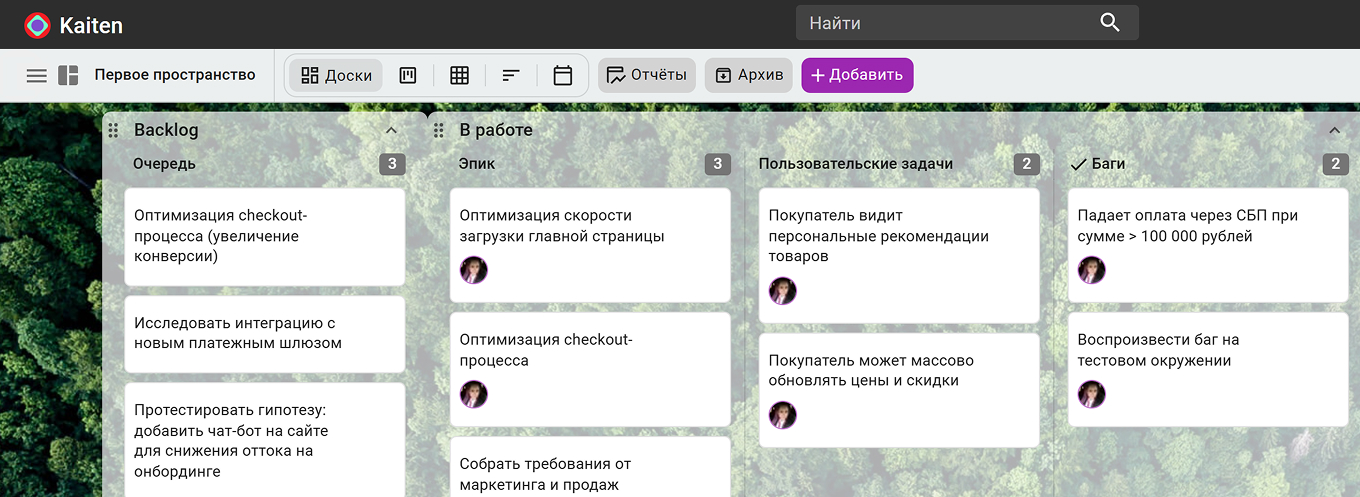Focus the Найти search field
1360x497 pixels.
point(967,23)
